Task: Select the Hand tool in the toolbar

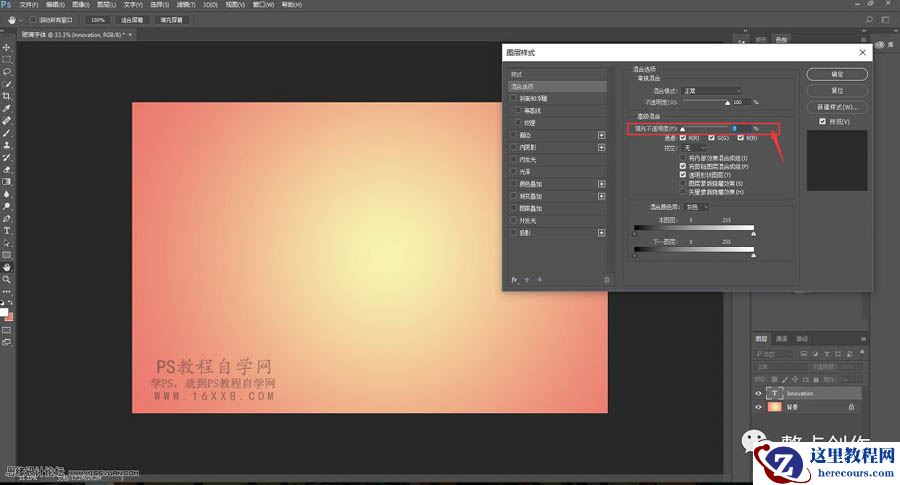Action: tap(7, 267)
